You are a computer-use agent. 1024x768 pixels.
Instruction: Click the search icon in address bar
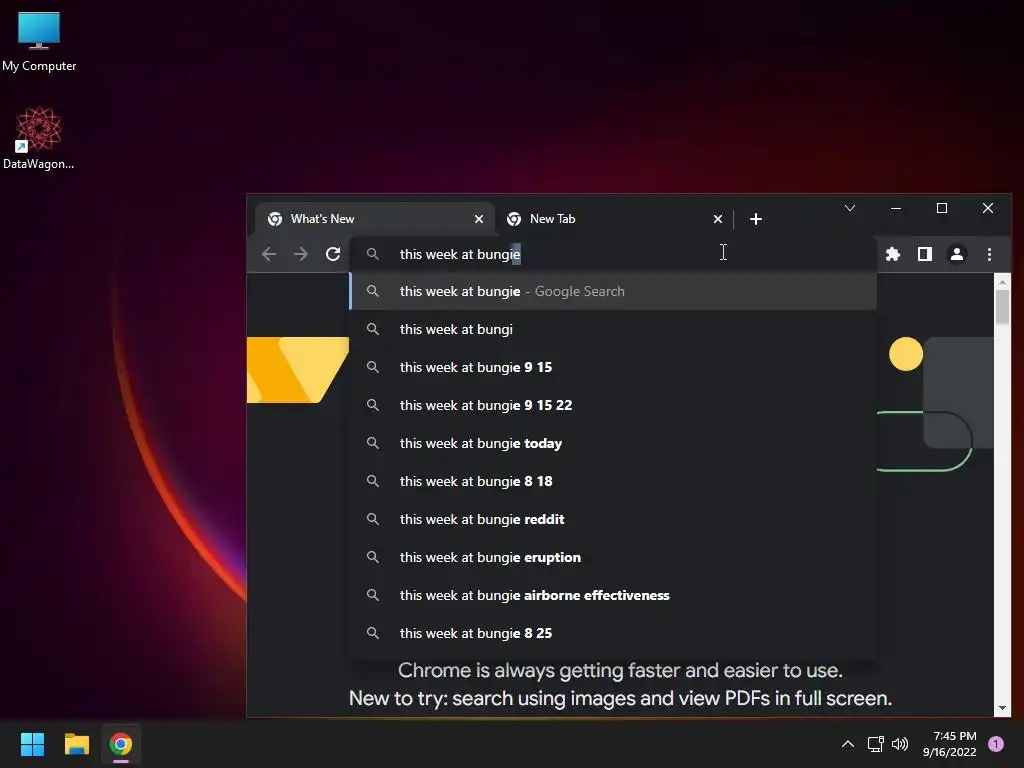(373, 254)
